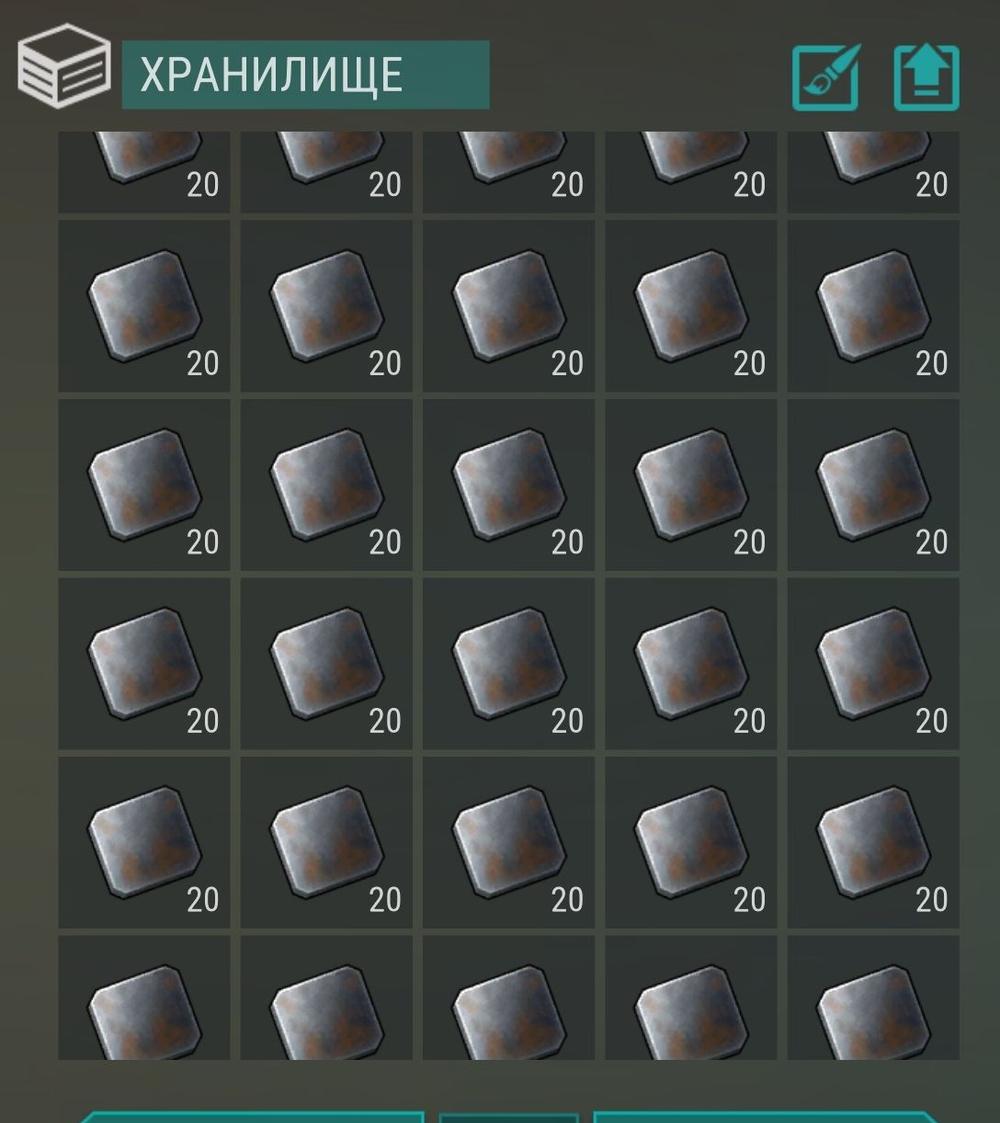
Task: Select middle metal plate in third fully visible row
Action: [509, 664]
